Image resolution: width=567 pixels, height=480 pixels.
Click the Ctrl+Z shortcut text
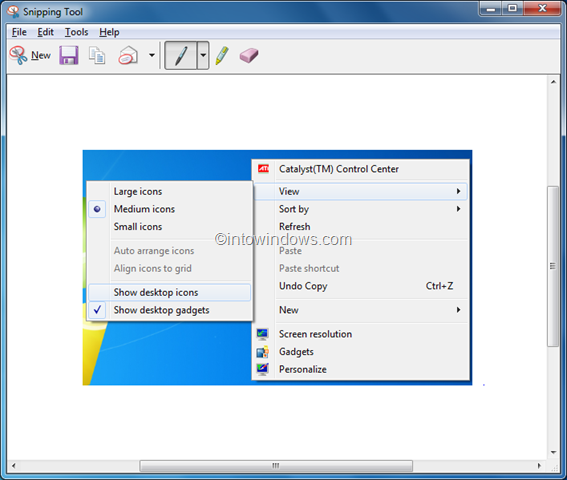tap(439, 286)
